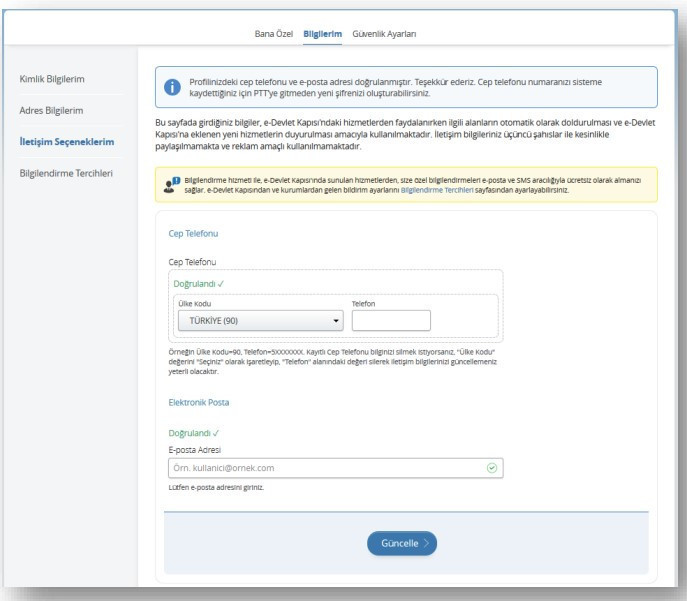The width and height of the screenshot is (687, 601).
Task: Click into the Telefon number field
Action: pyautogui.click(x=390, y=321)
